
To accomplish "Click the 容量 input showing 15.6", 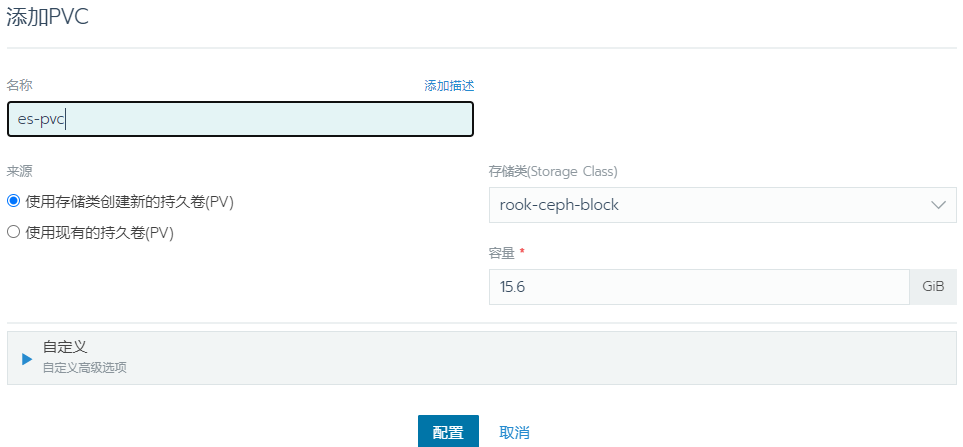I will coord(699,287).
